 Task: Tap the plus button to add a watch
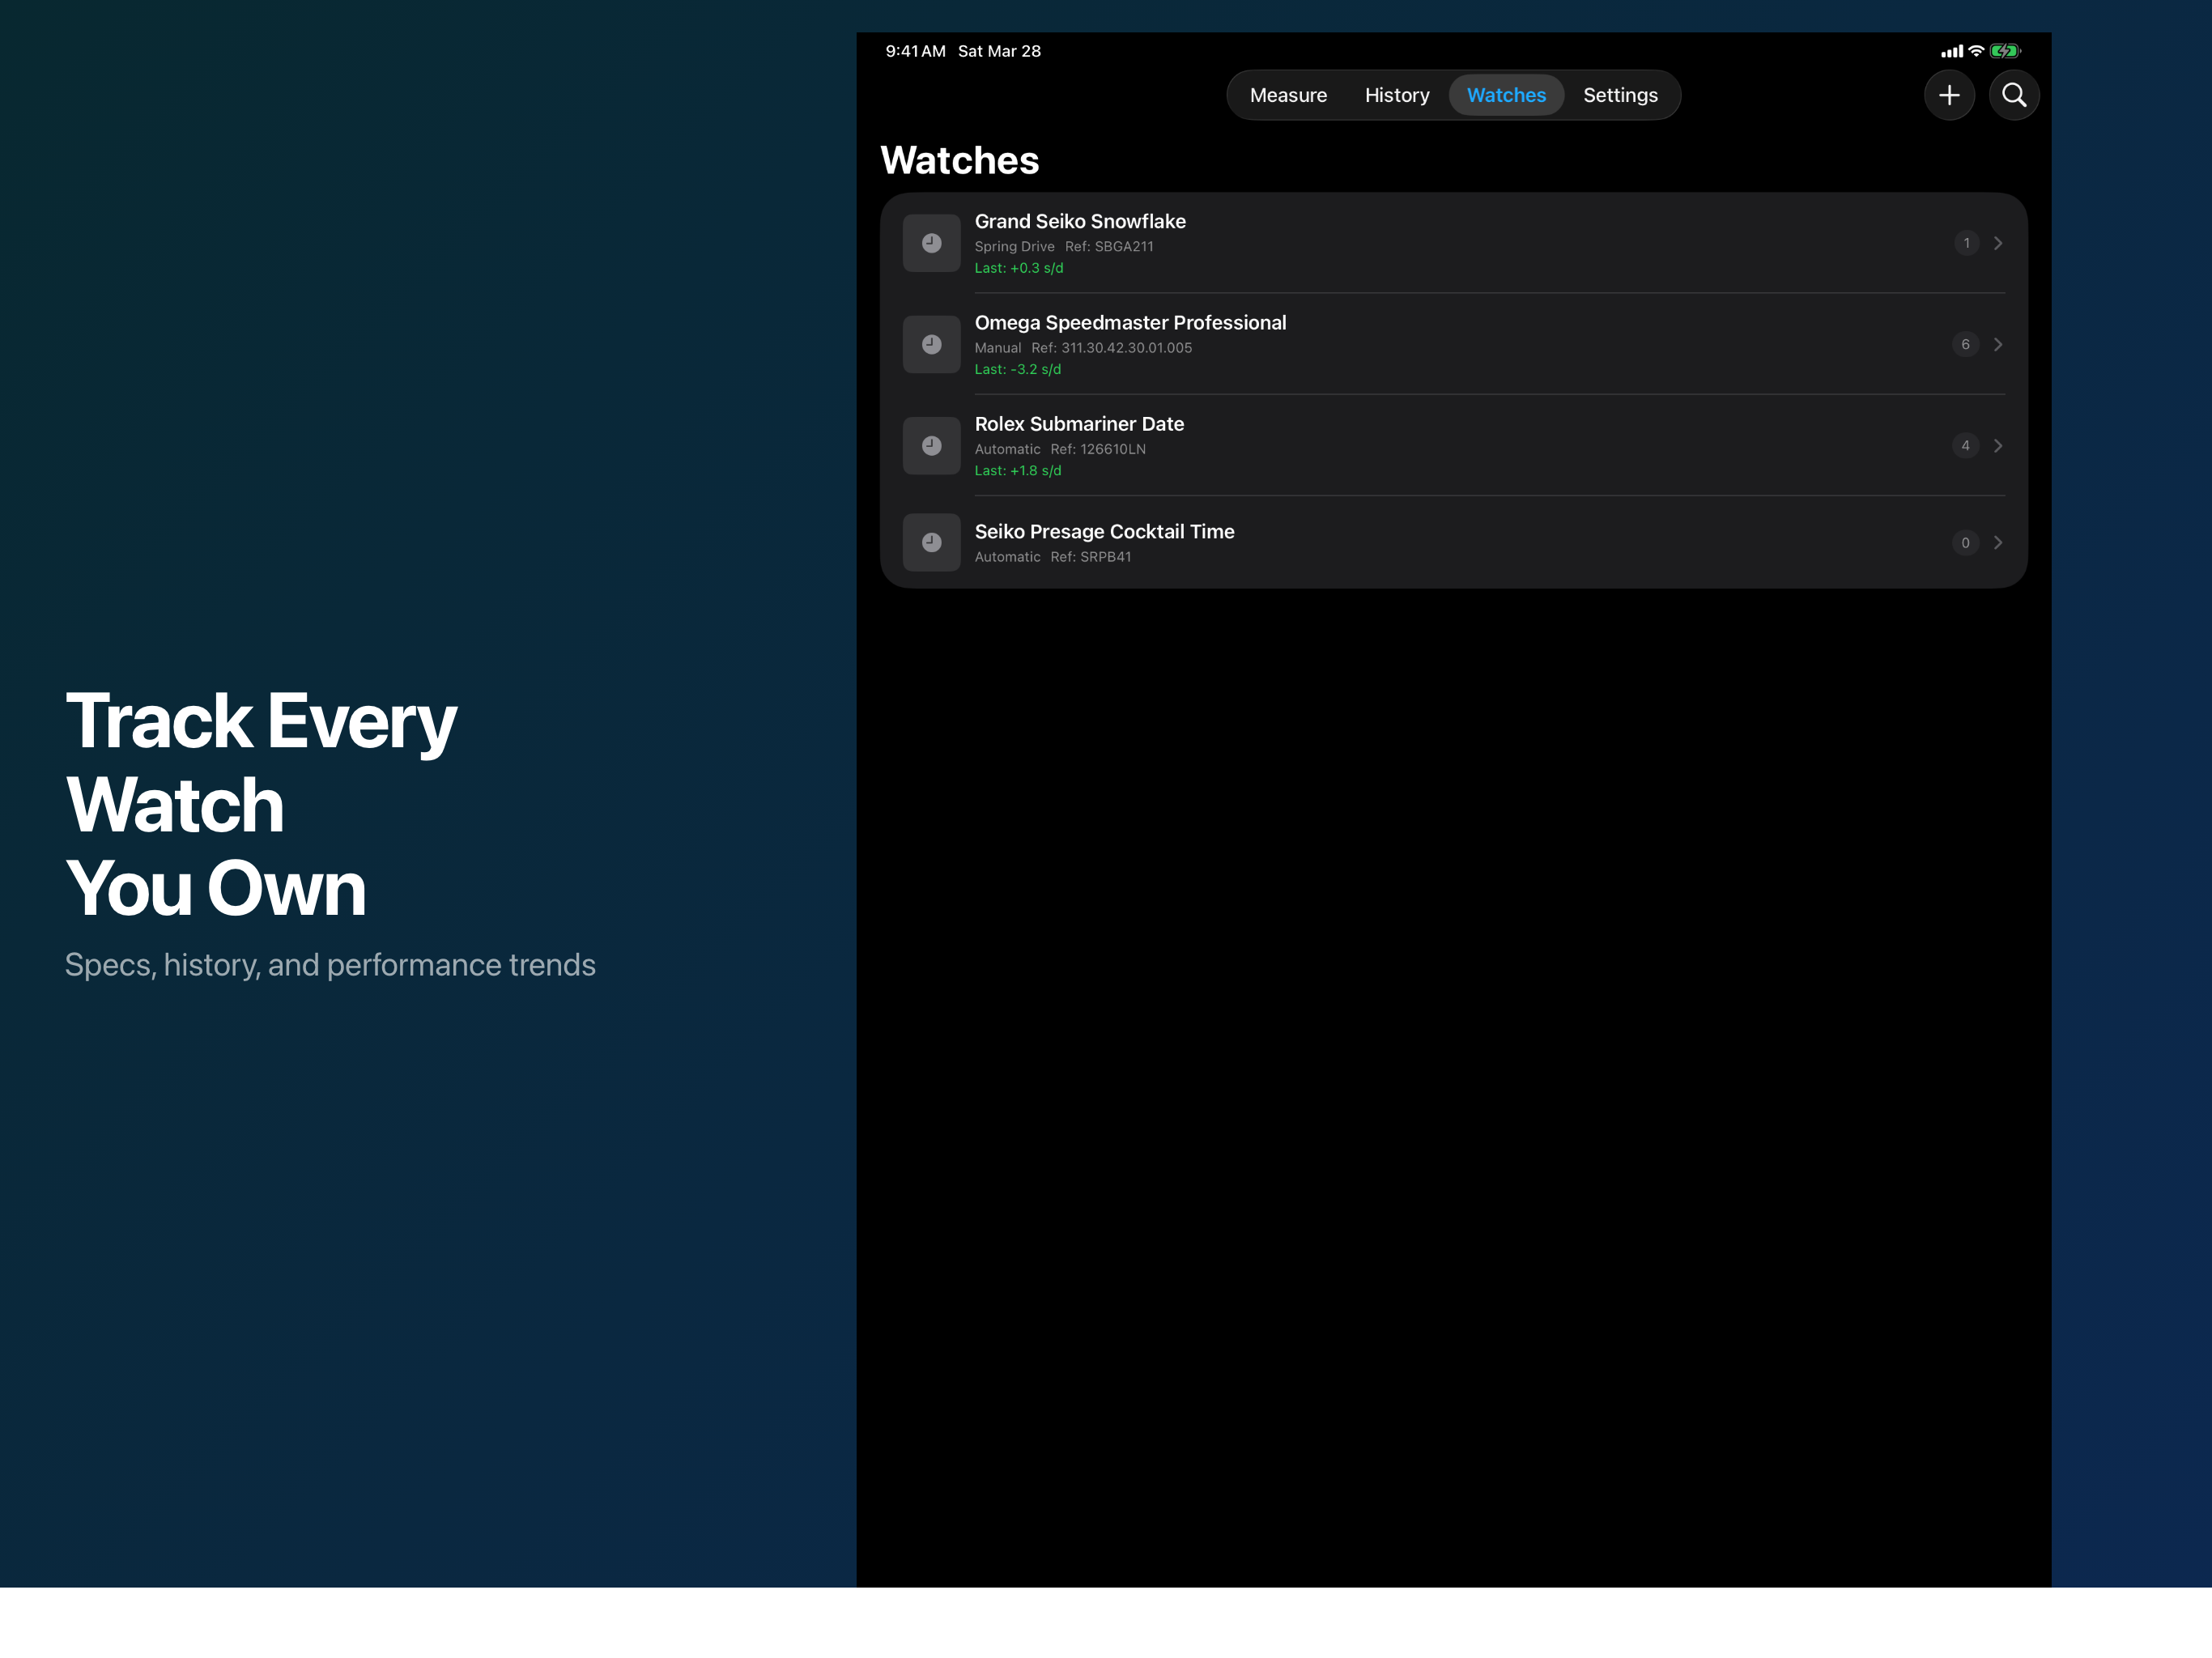(1948, 95)
